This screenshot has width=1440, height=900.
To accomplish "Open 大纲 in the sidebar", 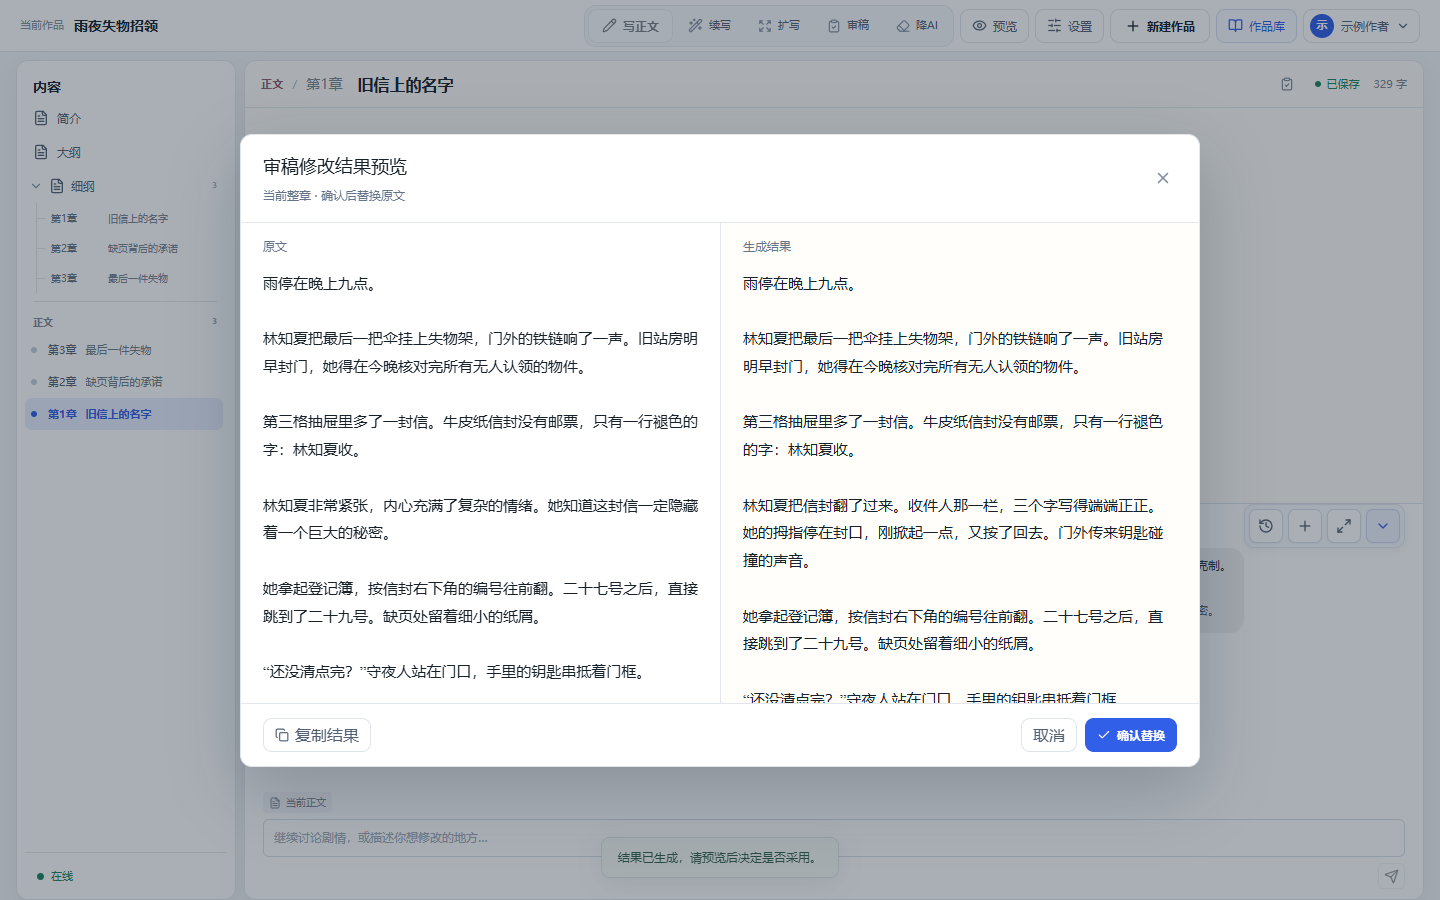I will coord(126,152).
